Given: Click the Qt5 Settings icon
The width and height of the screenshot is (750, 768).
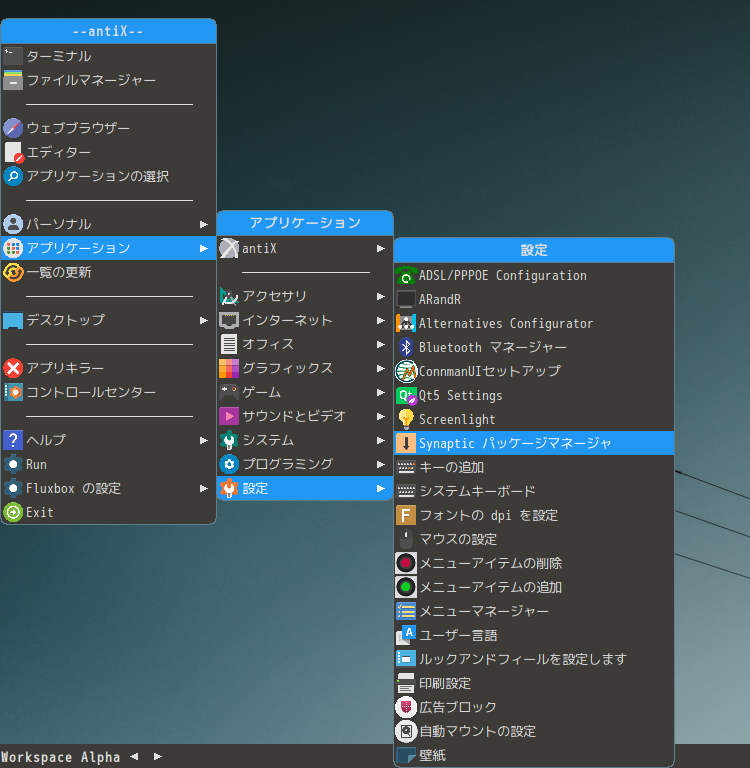Looking at the screenshot, I should point(406,395).
